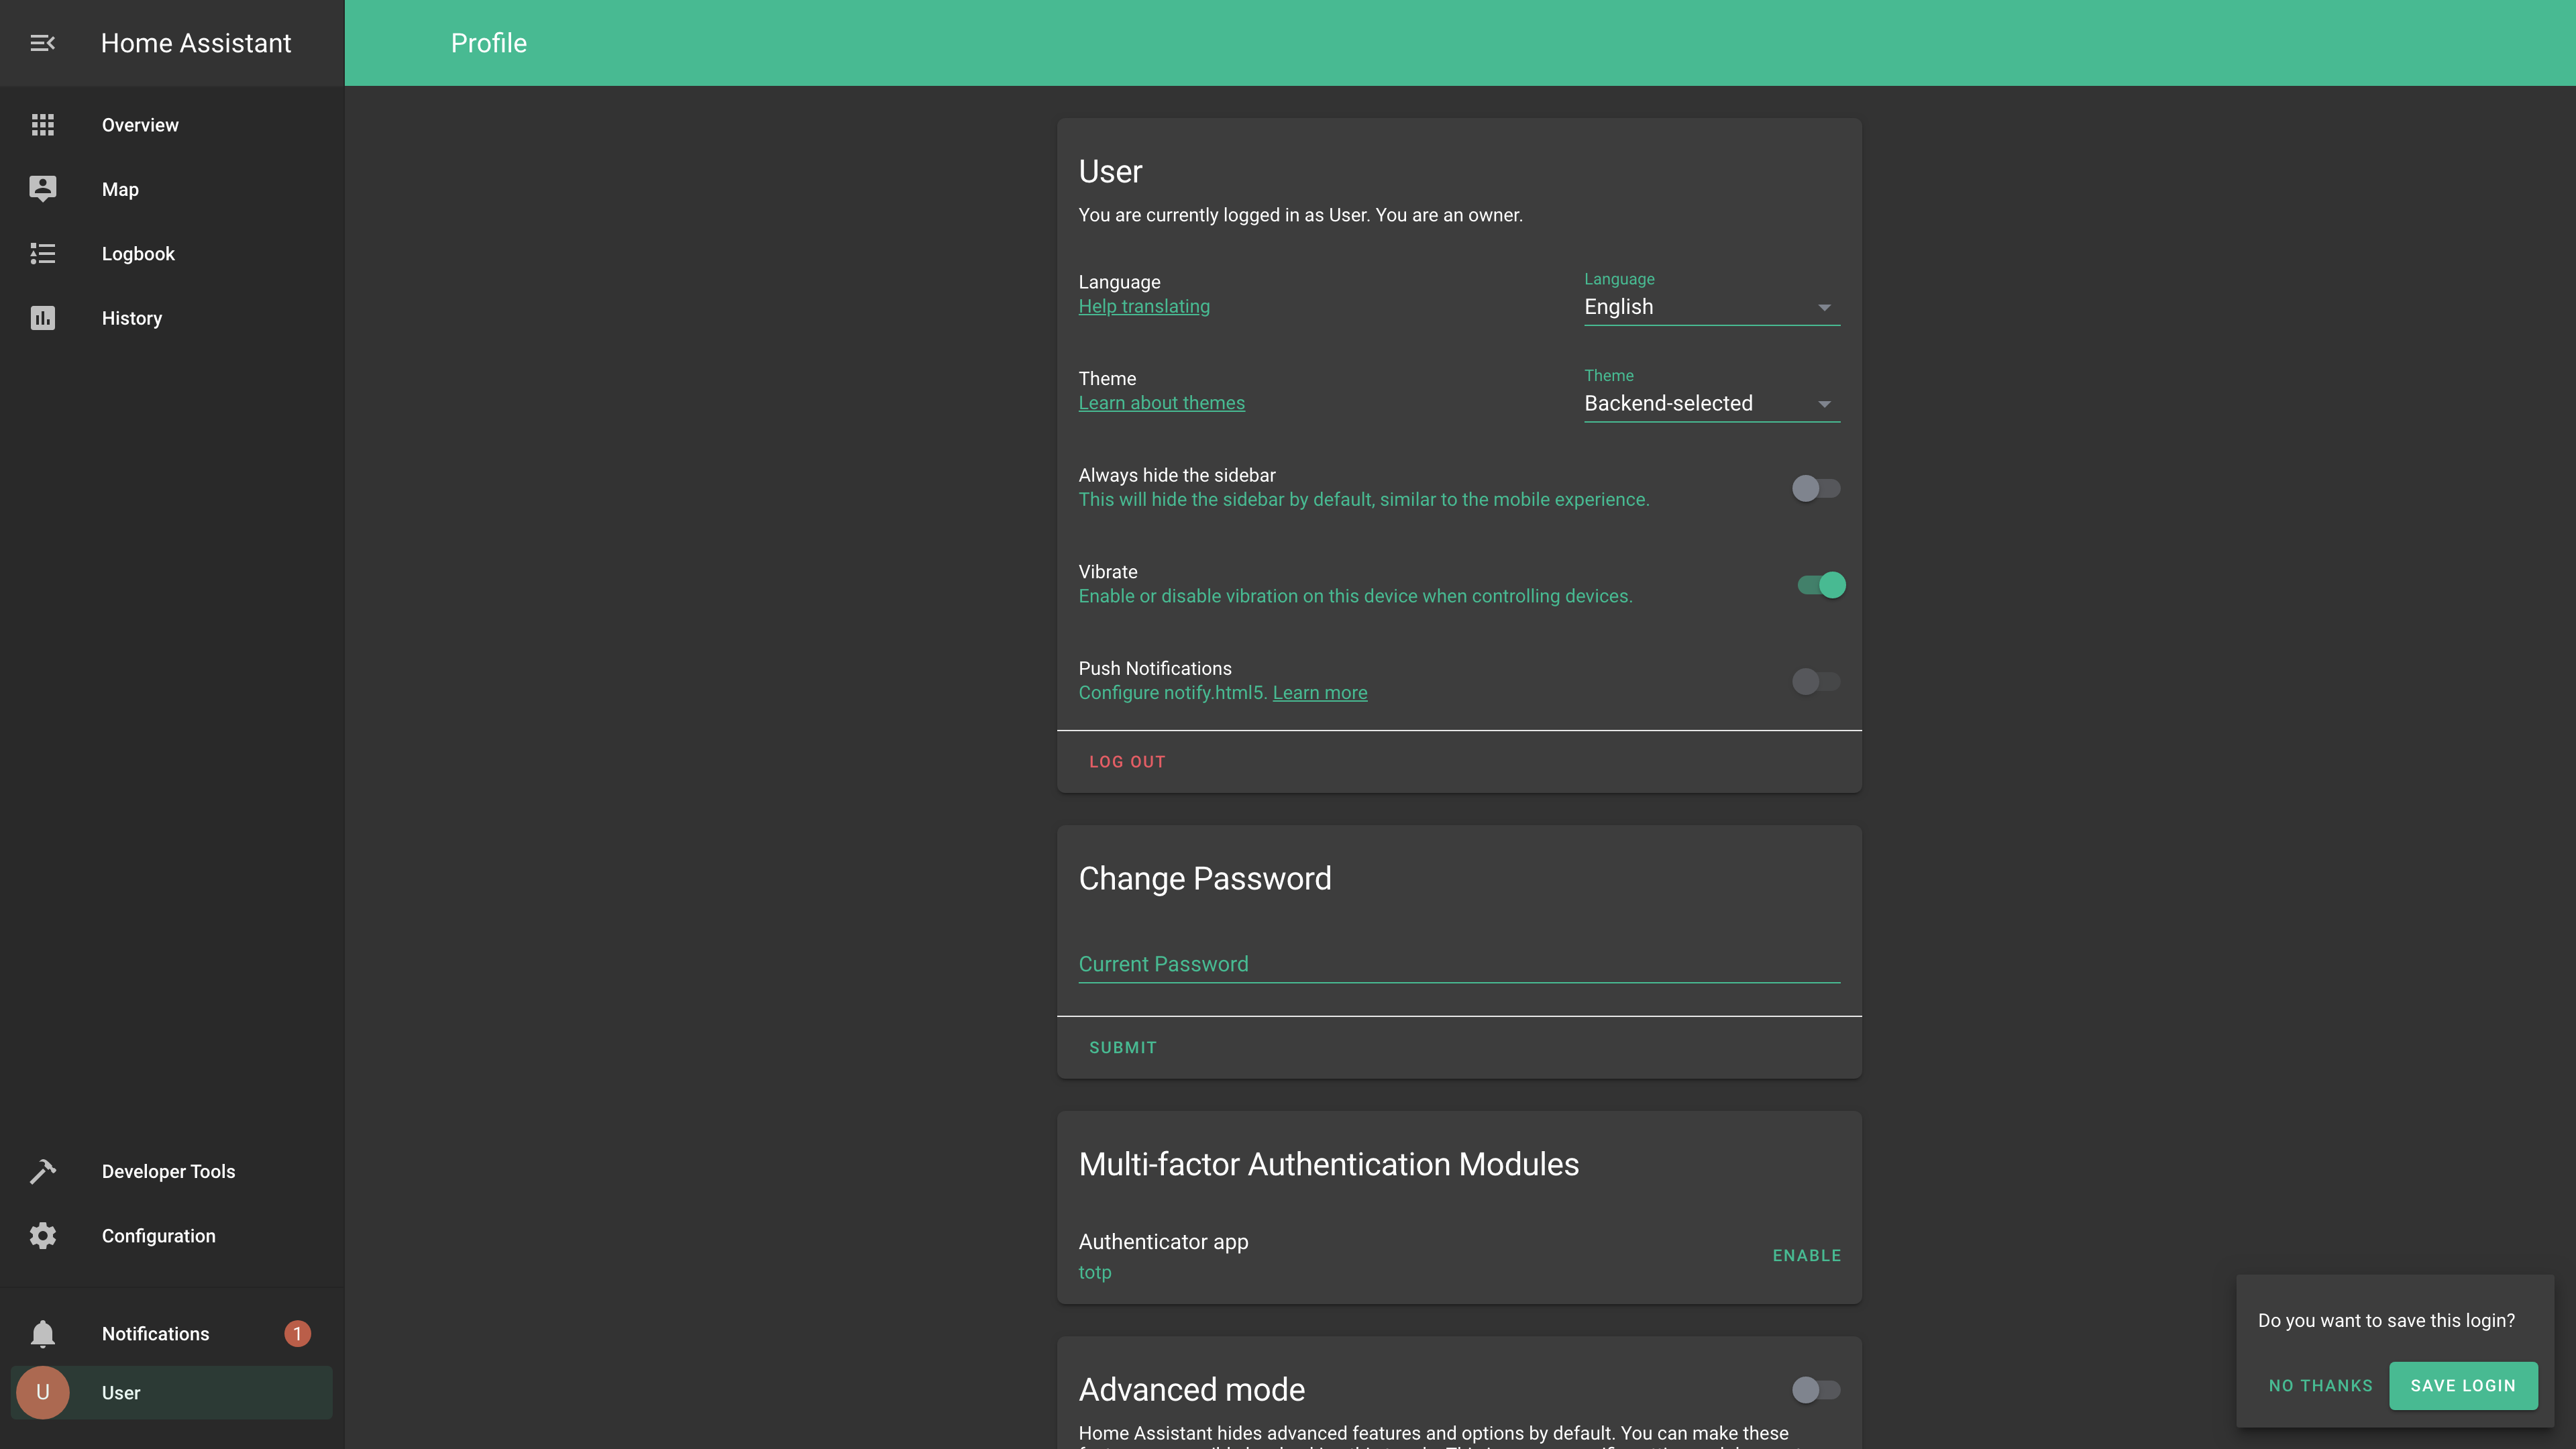Click the Map sidebar icon
Screen dimensions: 2576x1449
coord(42,189)
